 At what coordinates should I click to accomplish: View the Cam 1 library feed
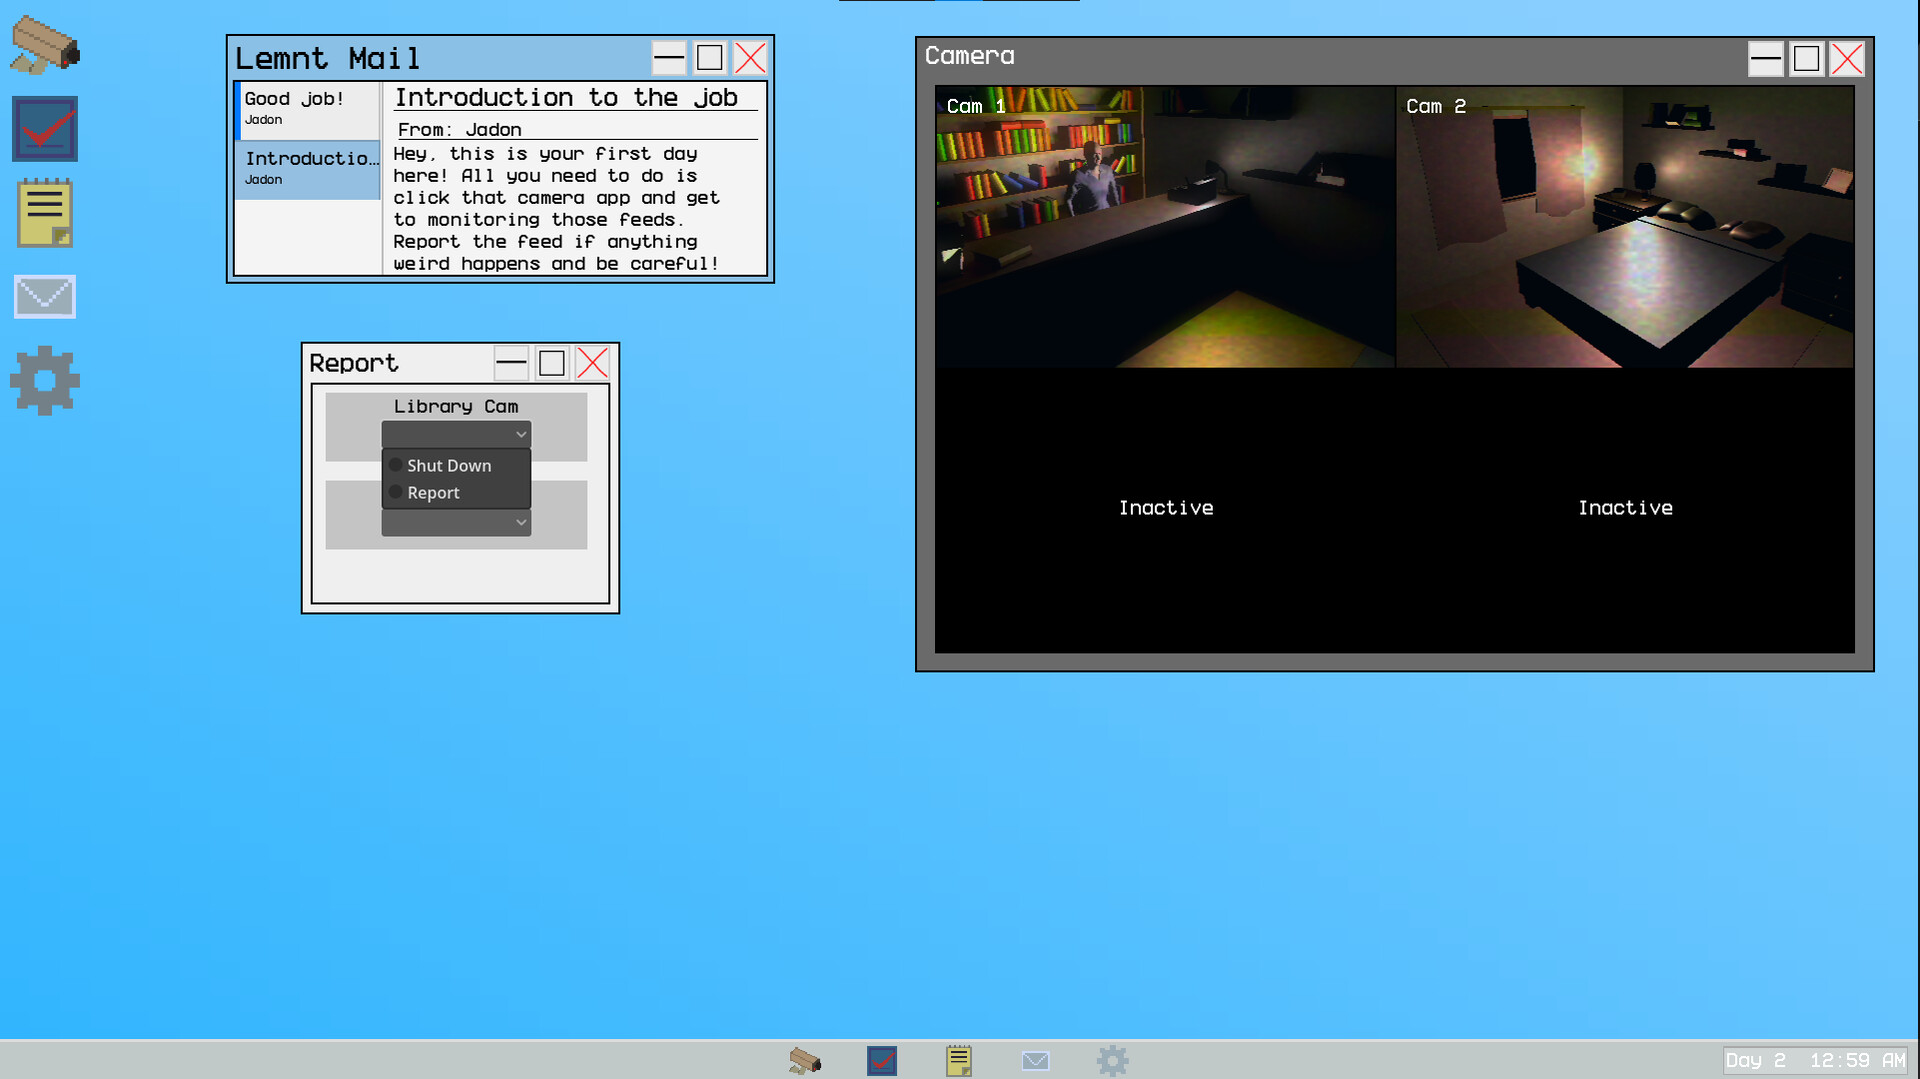click(1165, 227)
